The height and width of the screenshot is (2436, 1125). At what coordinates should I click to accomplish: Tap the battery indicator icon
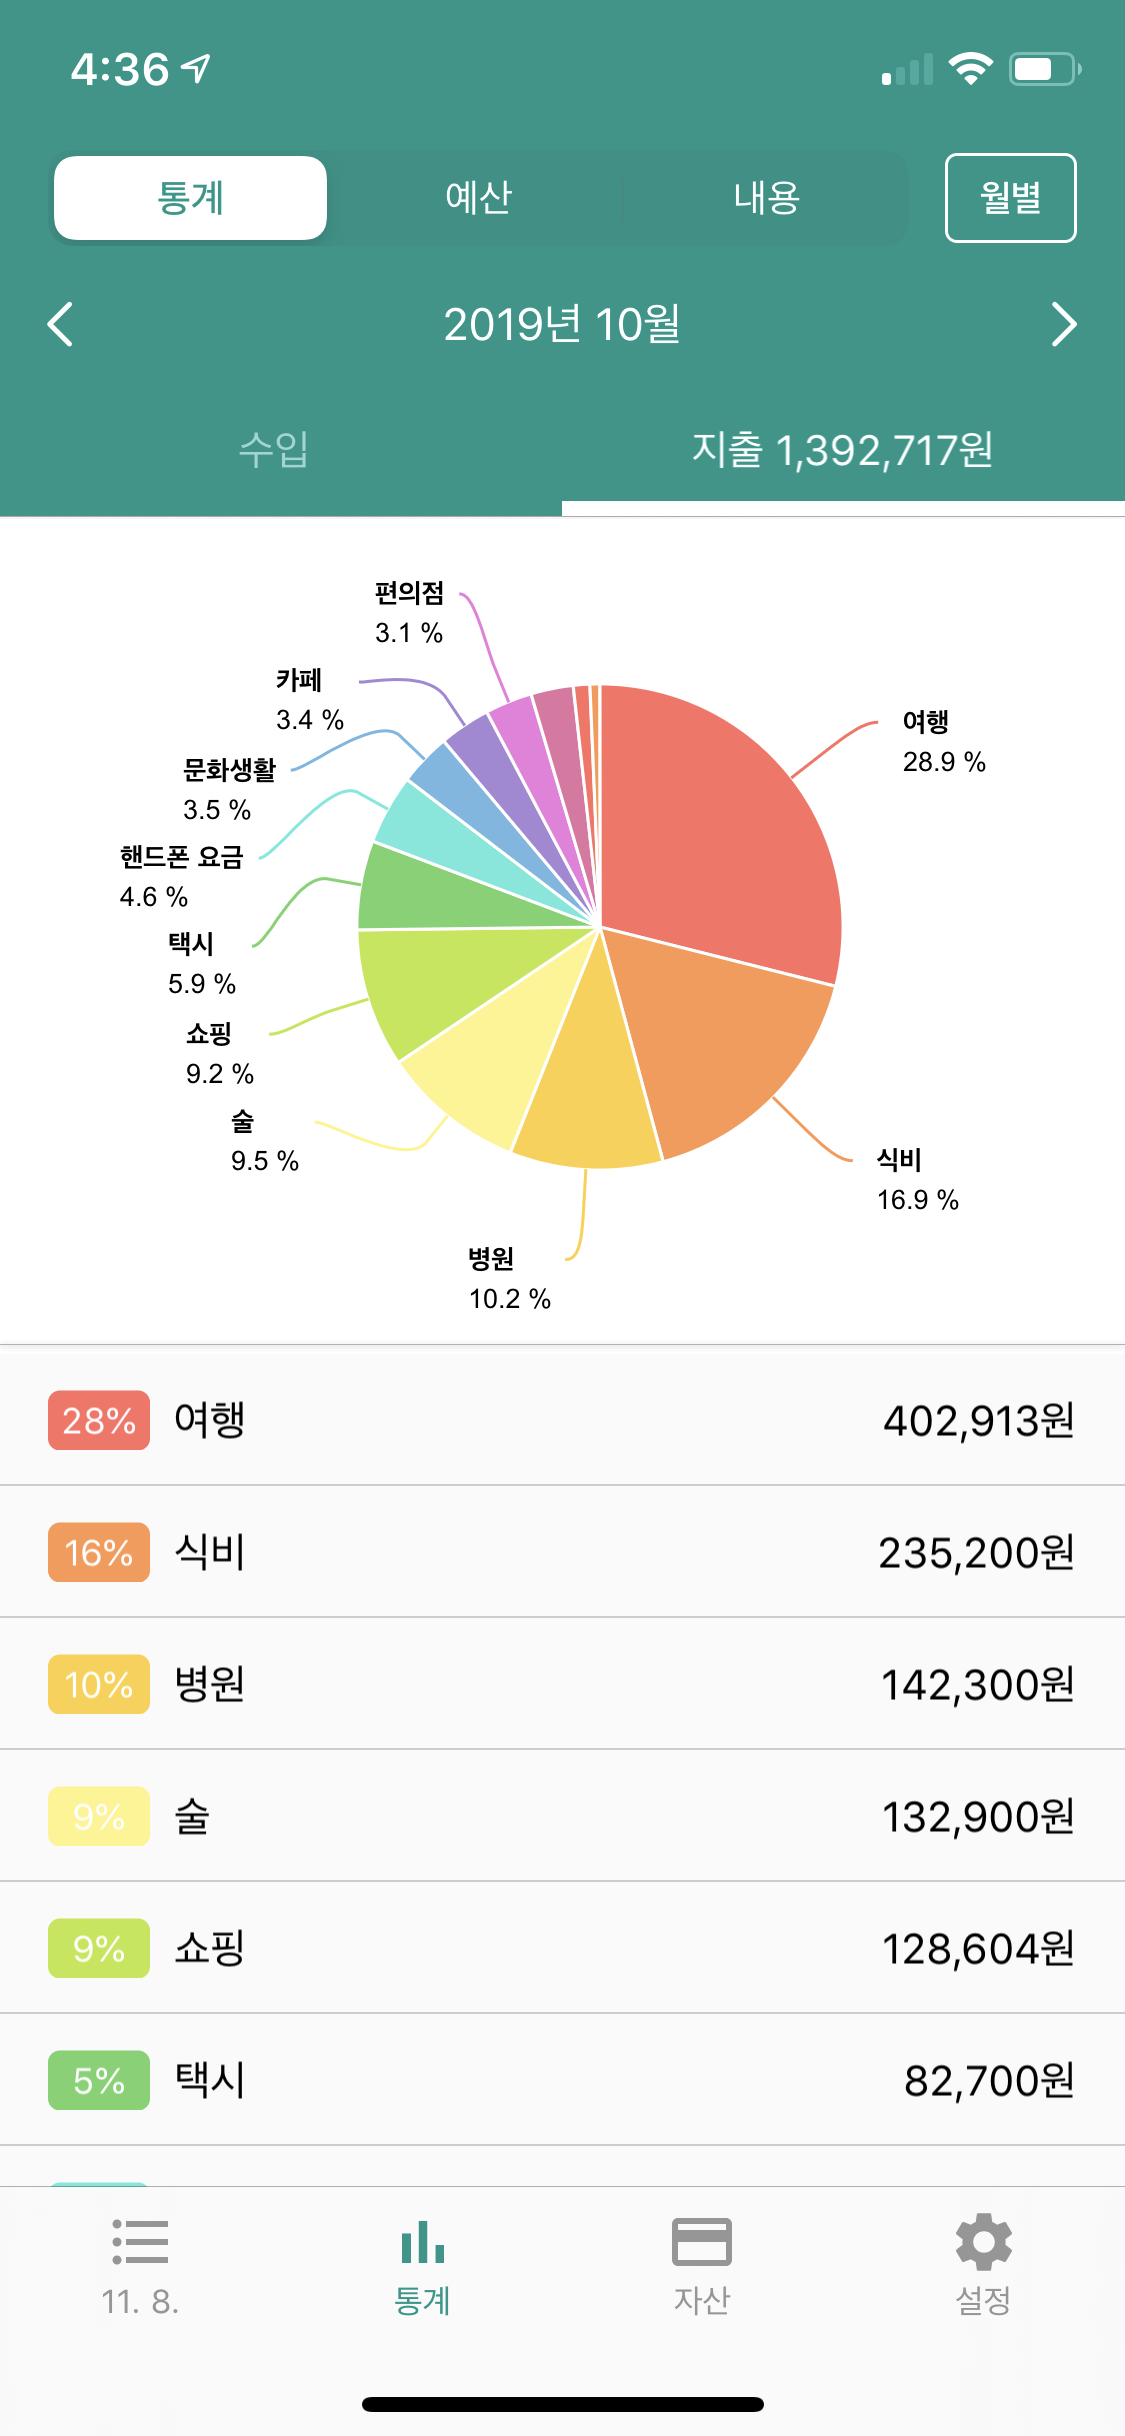click(1044, 69)
